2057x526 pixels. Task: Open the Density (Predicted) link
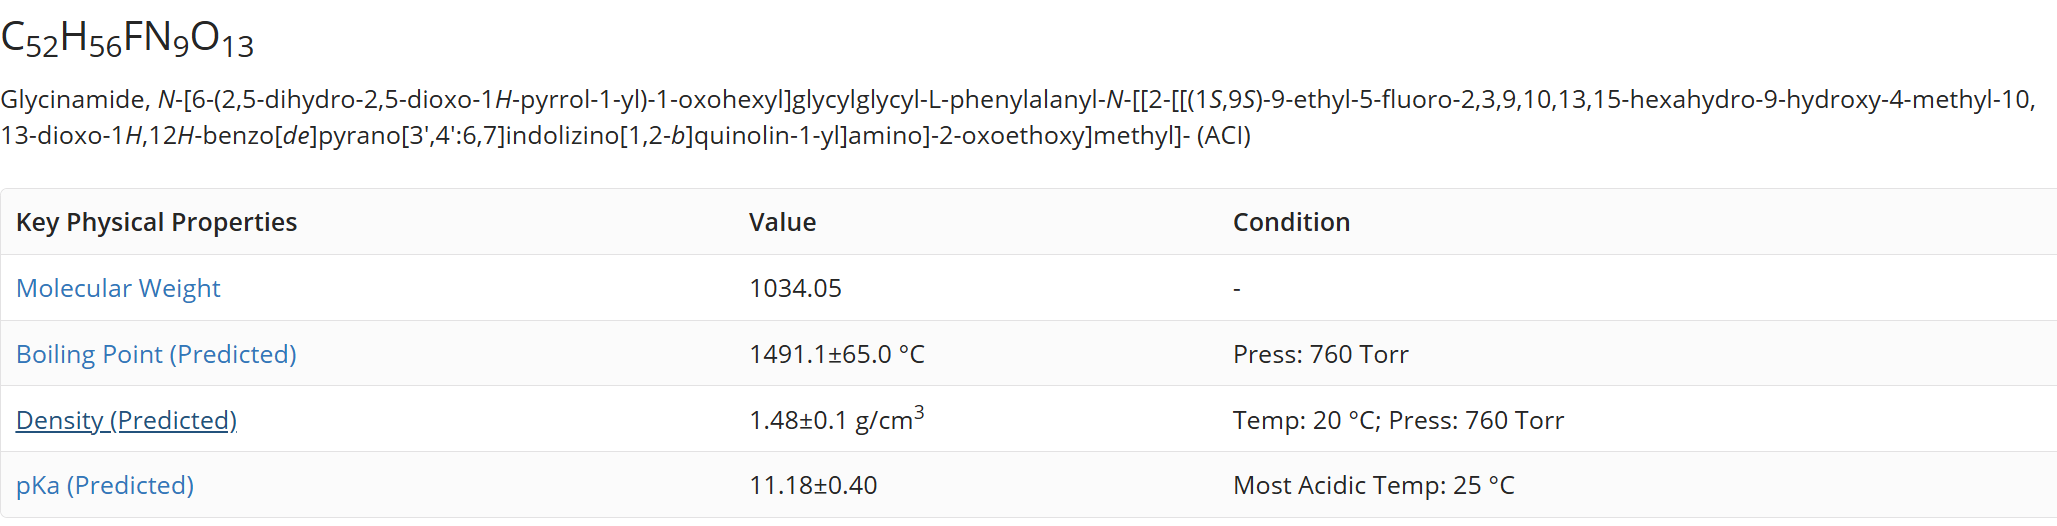tap(126, 420)
